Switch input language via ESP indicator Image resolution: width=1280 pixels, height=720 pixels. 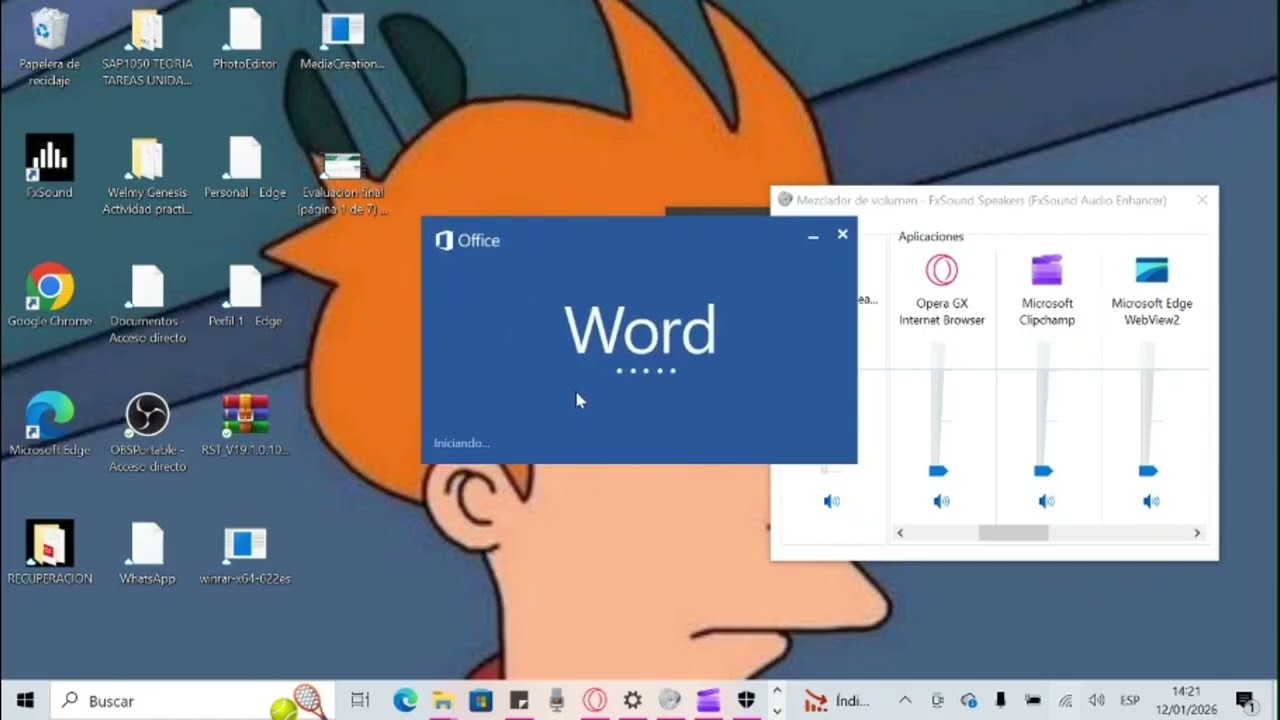tap(1129, 701)
